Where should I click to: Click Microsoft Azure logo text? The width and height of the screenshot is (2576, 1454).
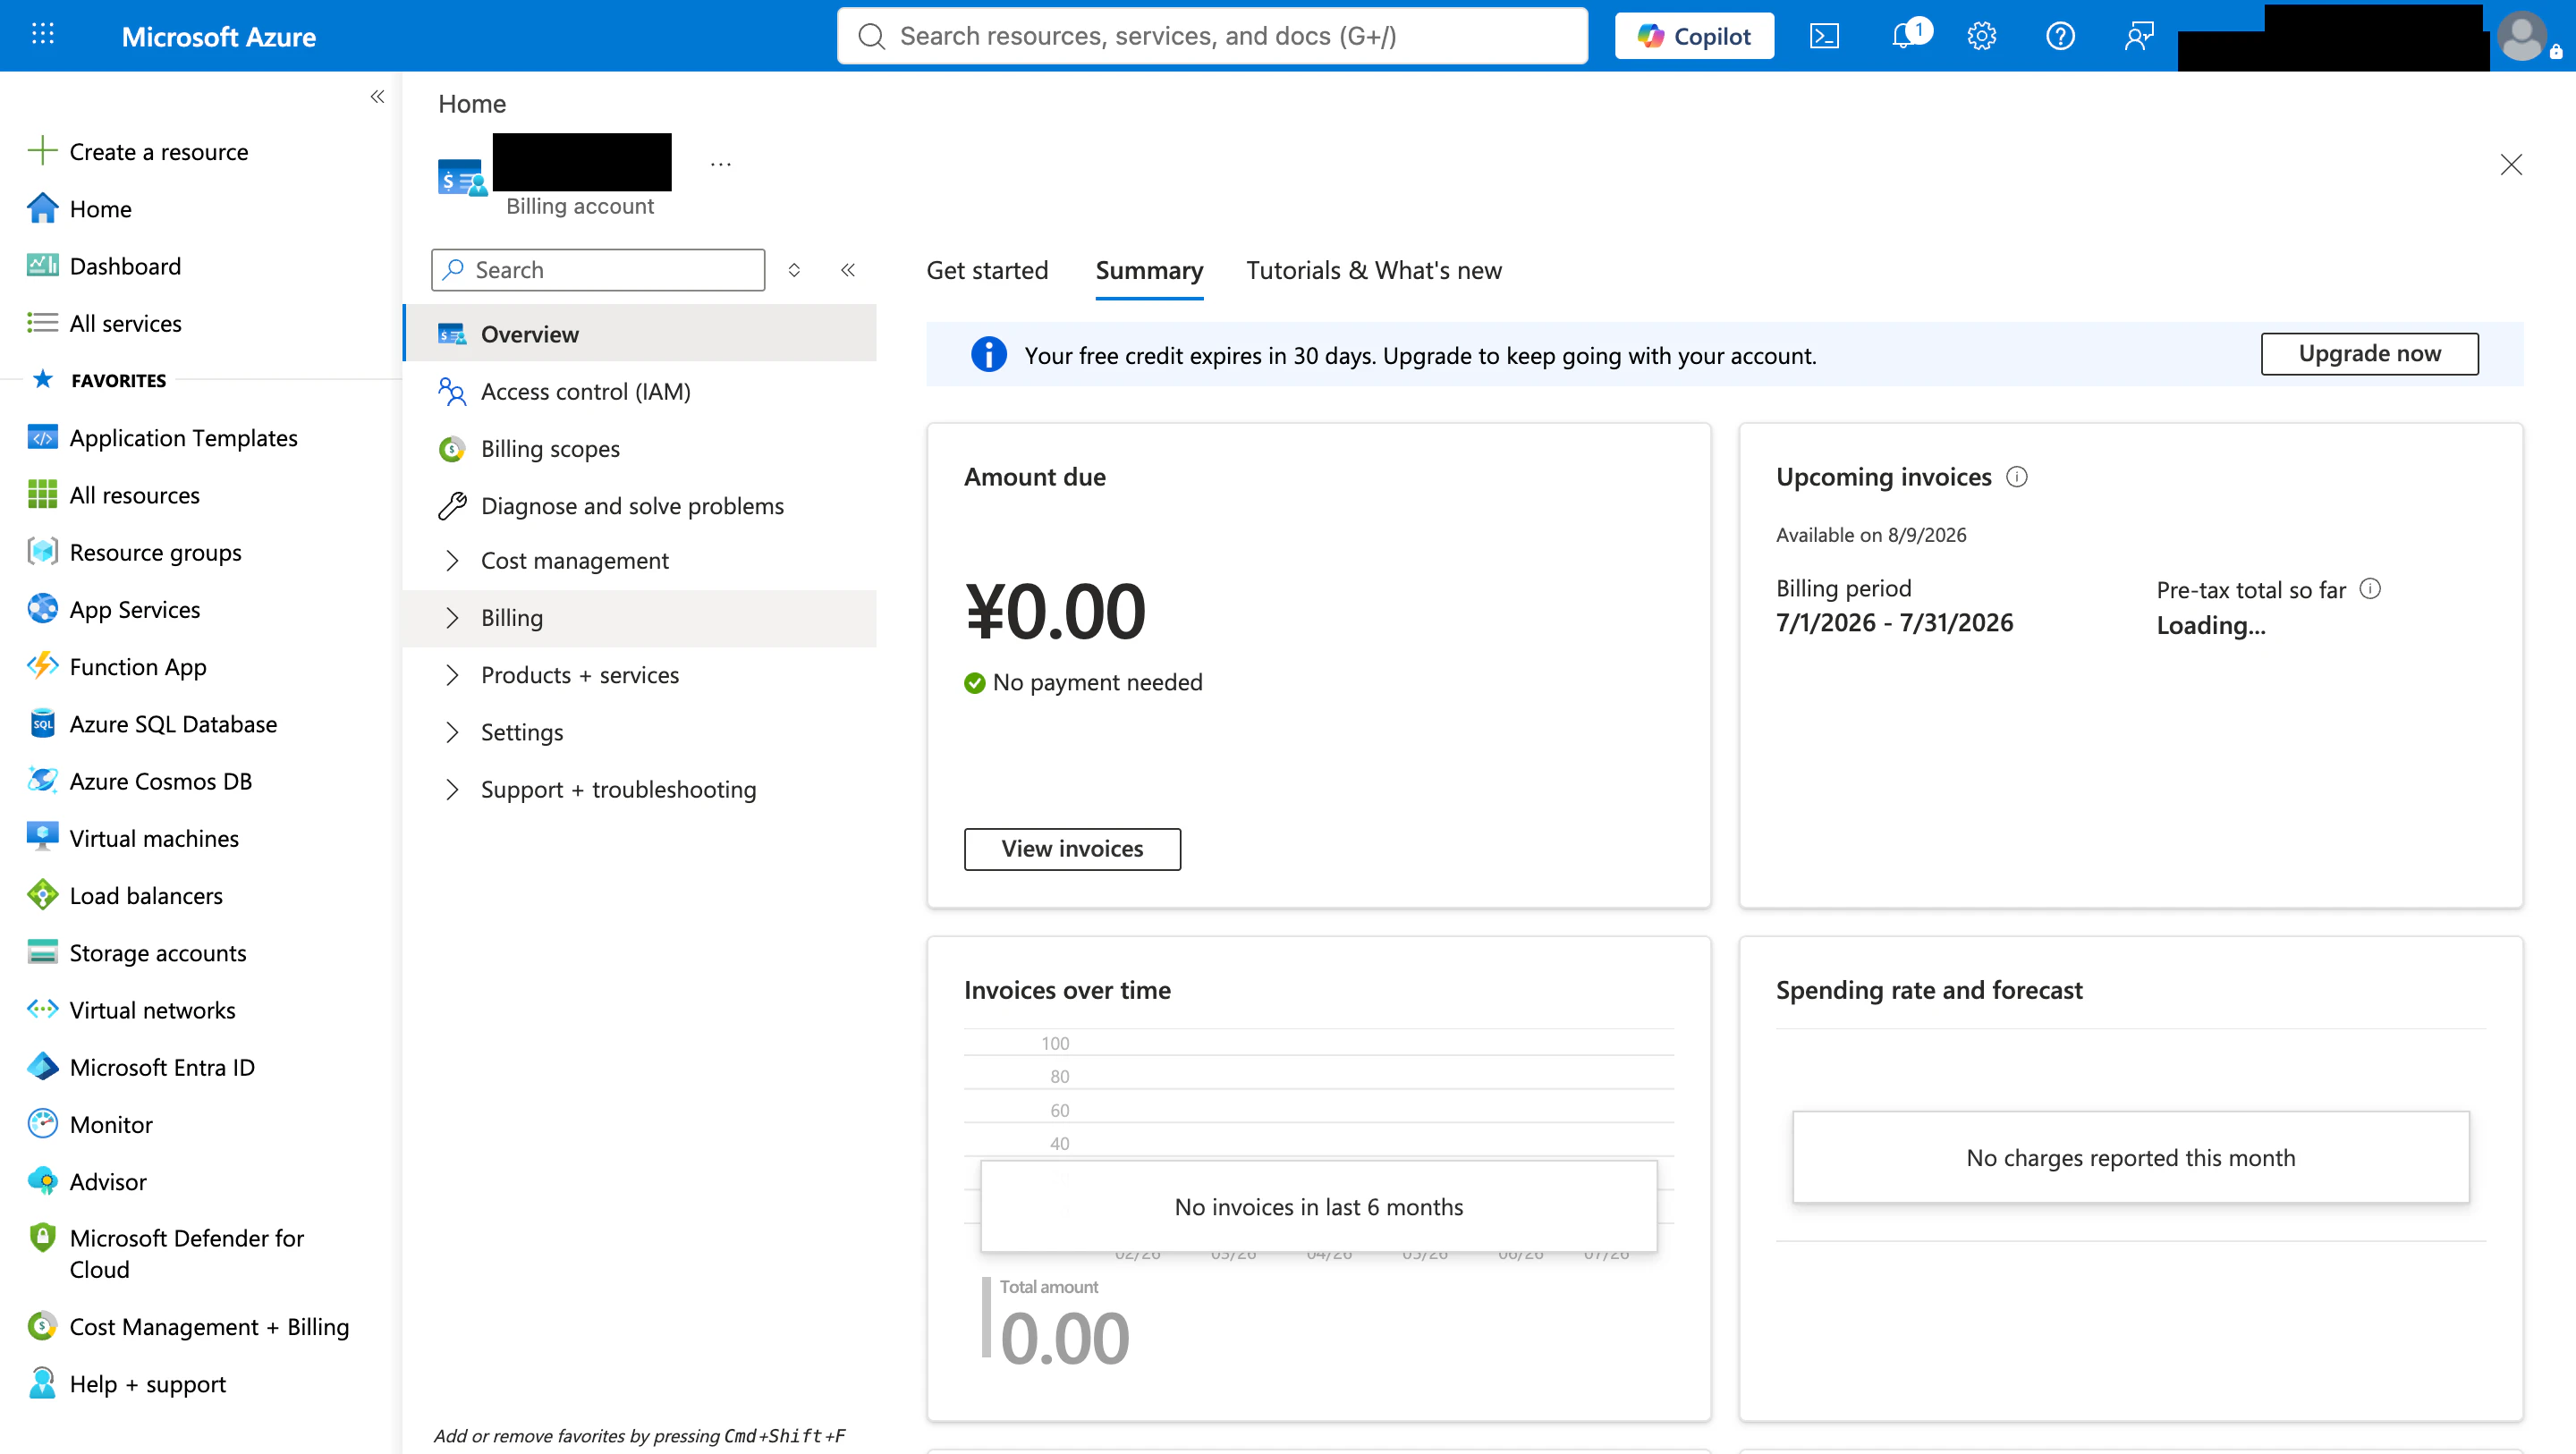218,37
